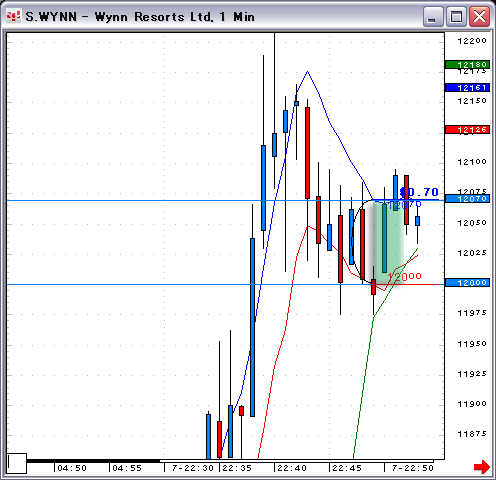Click the red 12000 label on chart
Viewport: 496px width, 480px height.
coord(405,276)
